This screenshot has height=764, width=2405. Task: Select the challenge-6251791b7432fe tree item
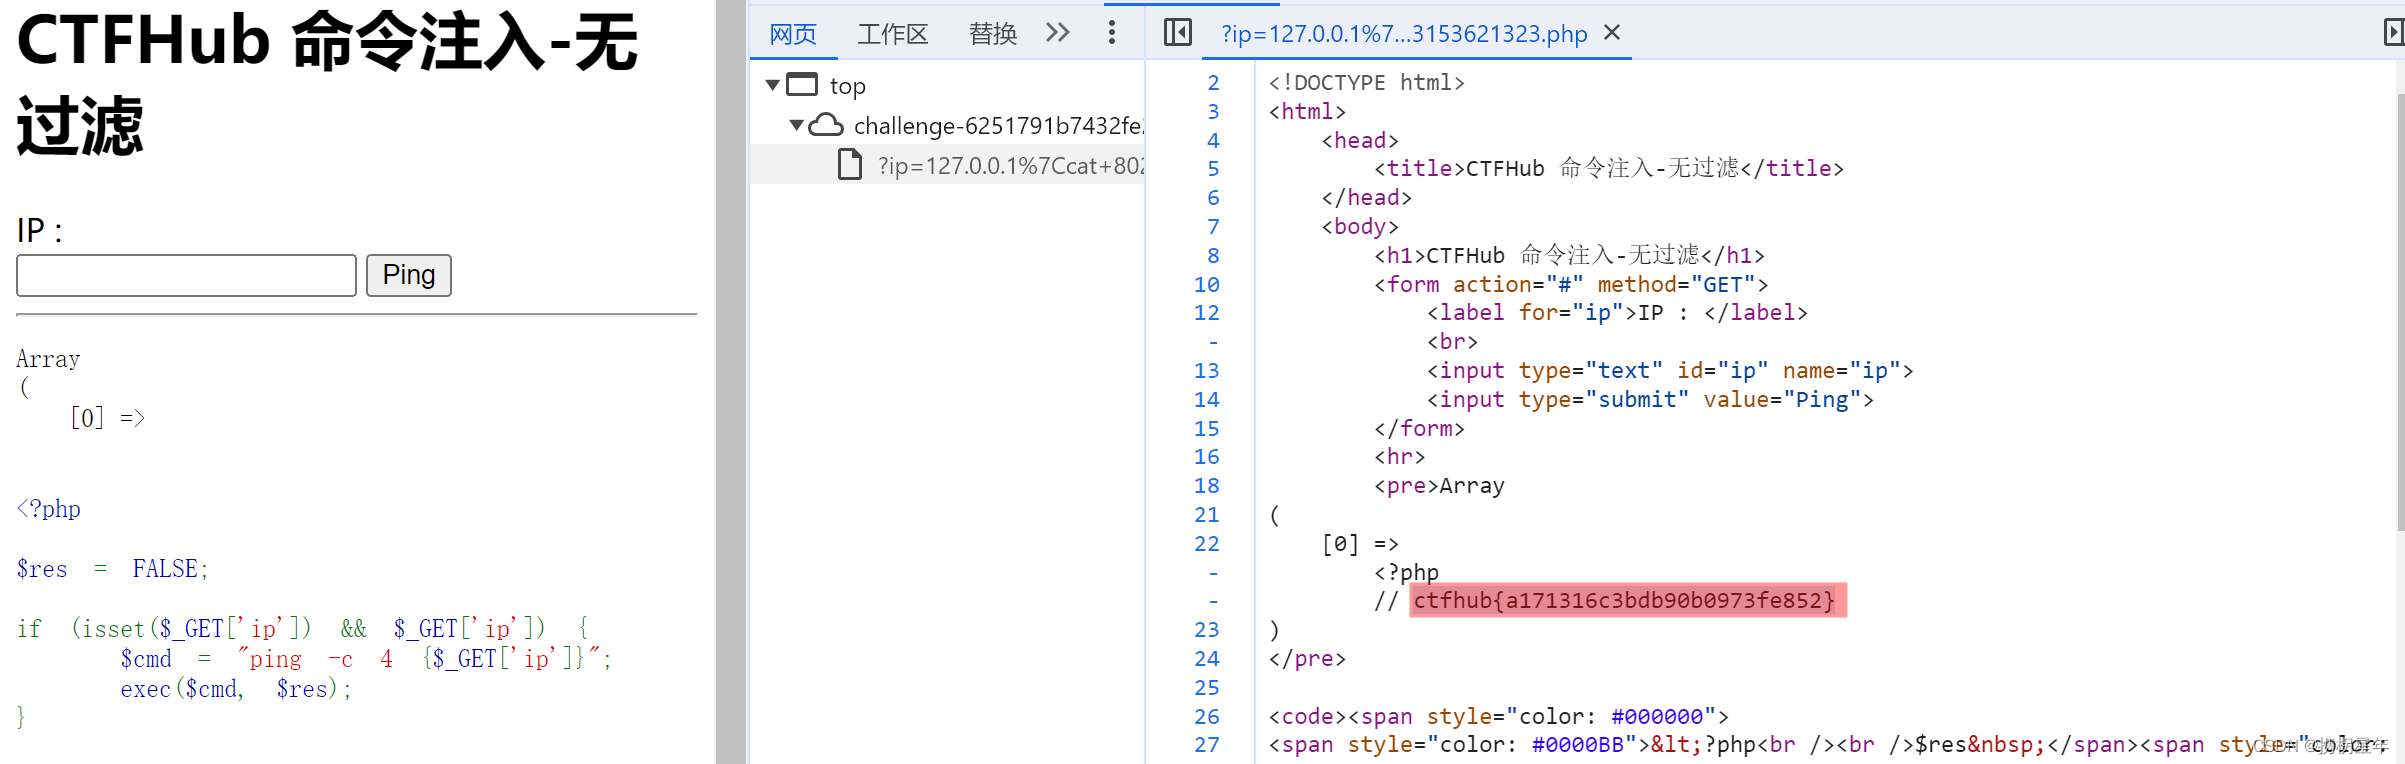click(x=998, y=126)
